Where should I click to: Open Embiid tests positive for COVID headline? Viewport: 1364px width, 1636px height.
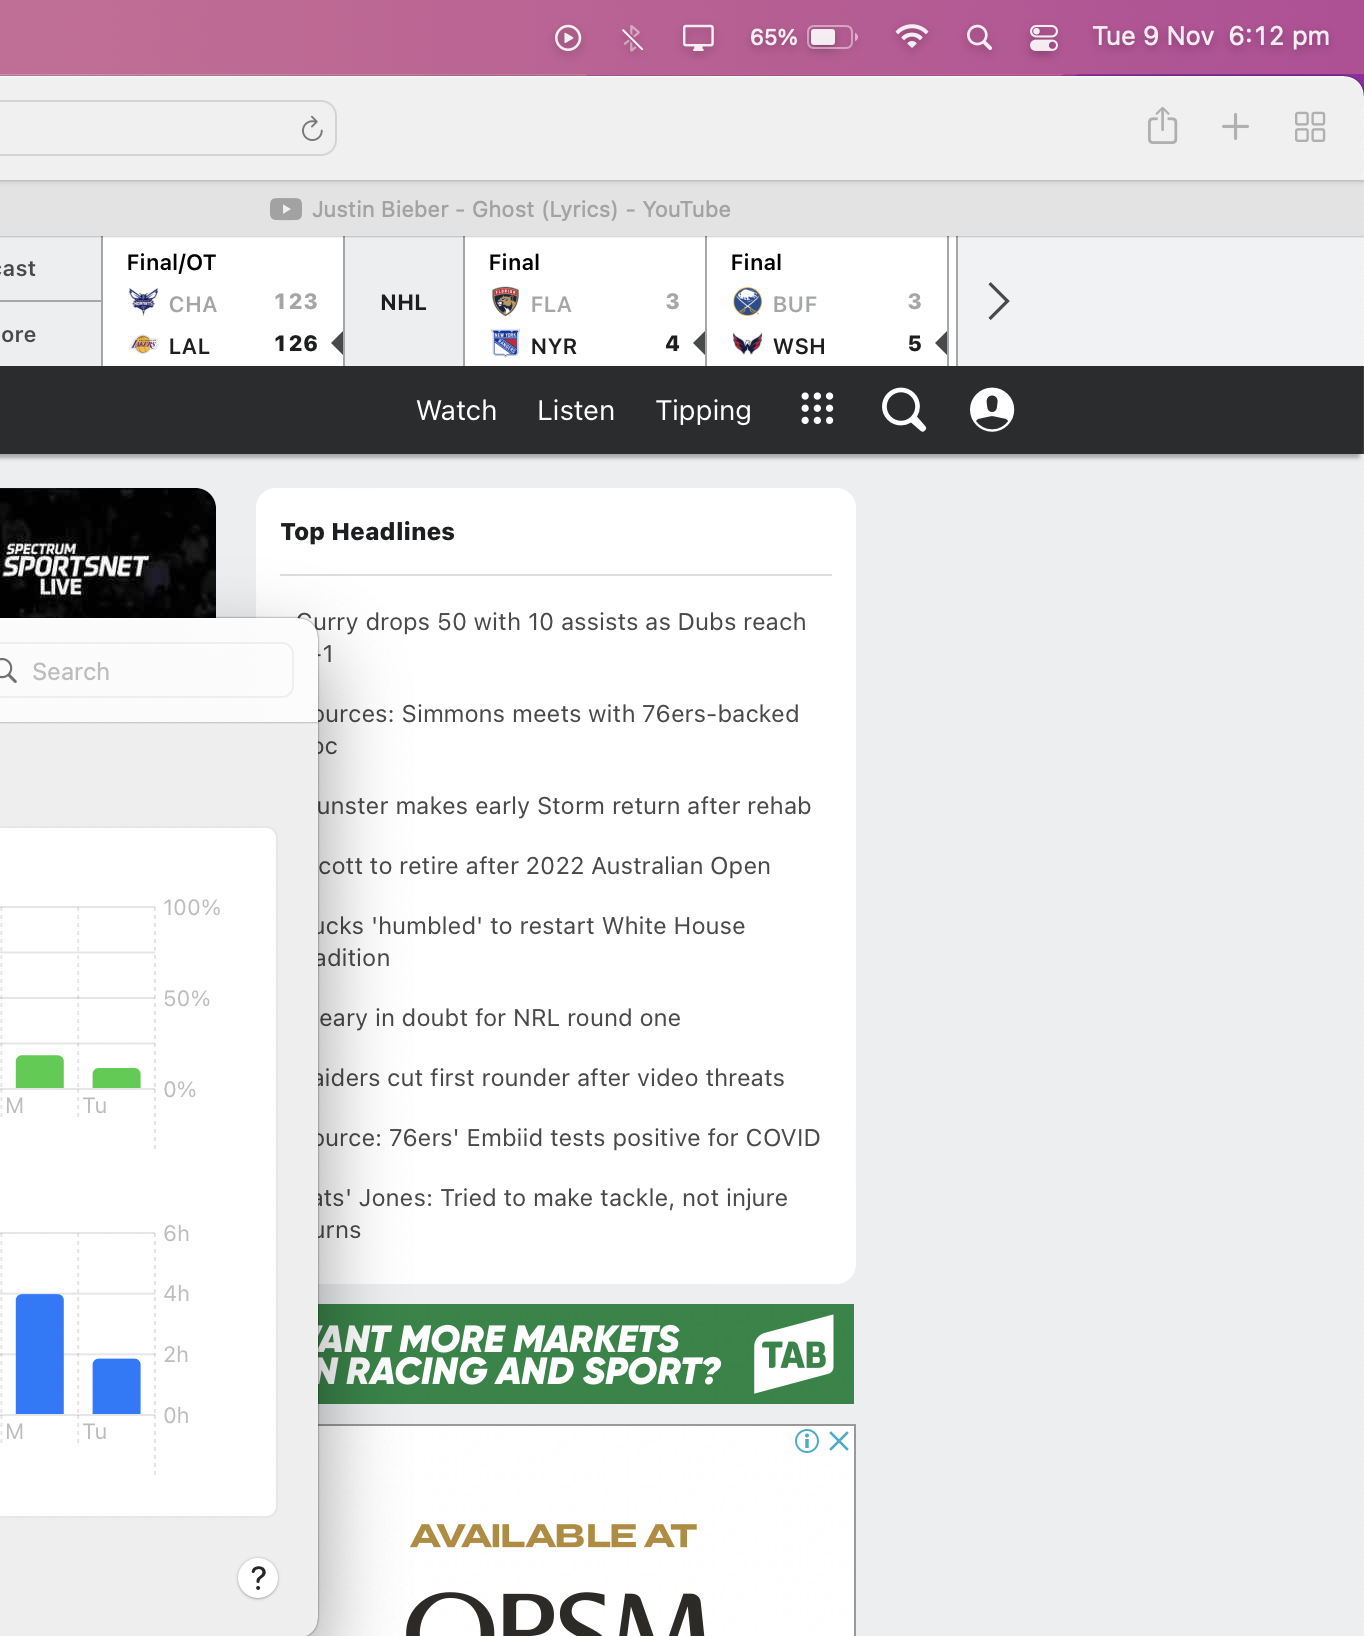[x=569, y=1138]
